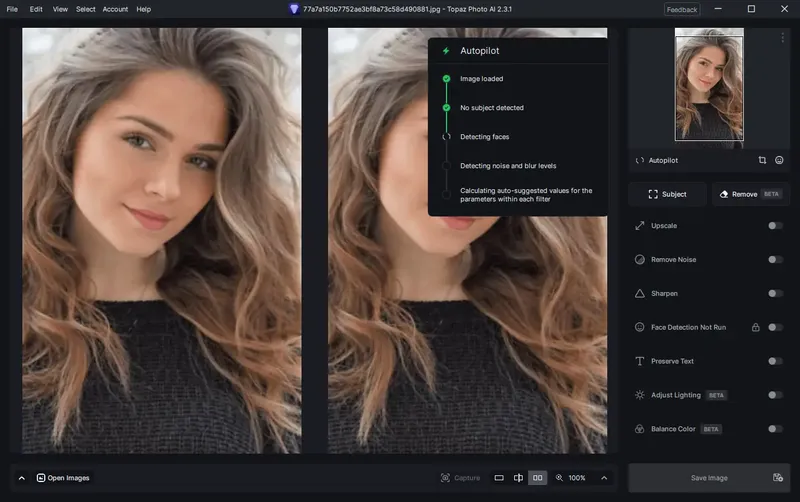Viewport: 800px width, 502px height.
Task: Open the Account menu
Action: [115, 9]
